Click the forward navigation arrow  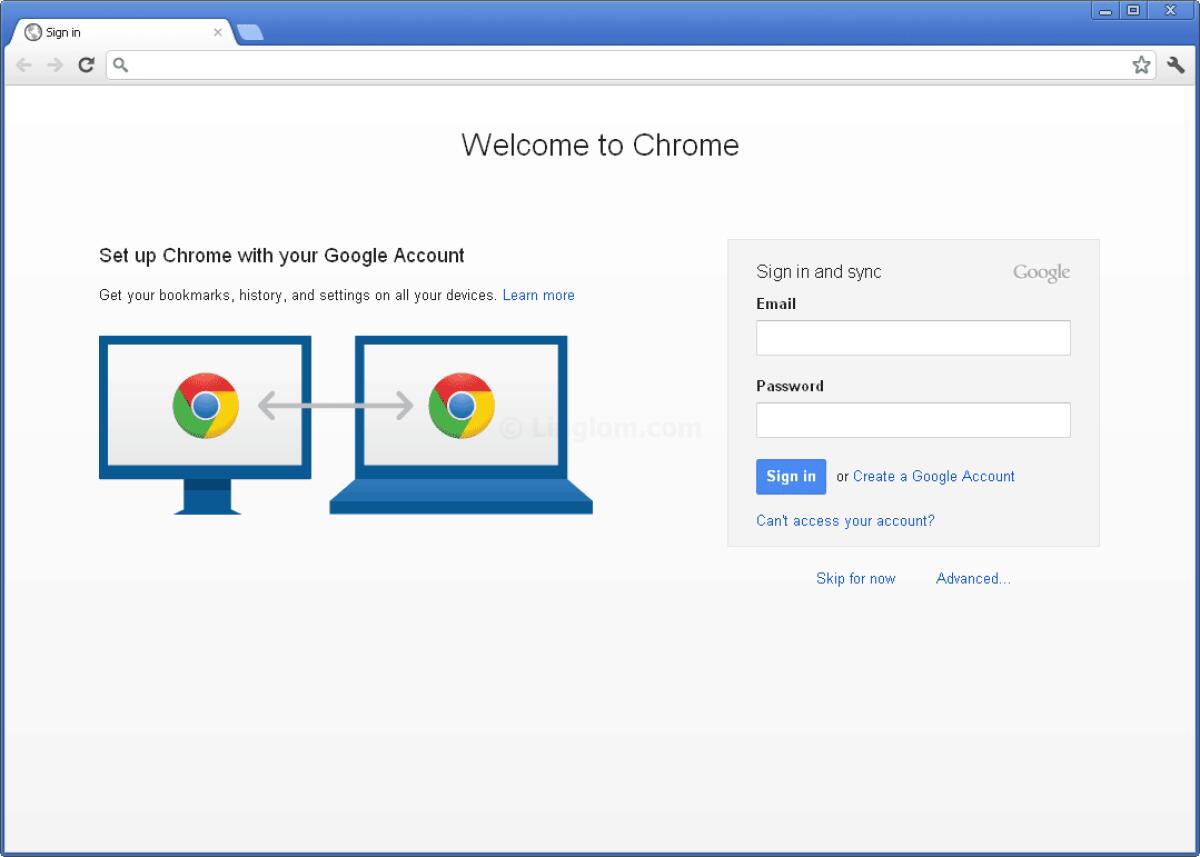(54, 64)
